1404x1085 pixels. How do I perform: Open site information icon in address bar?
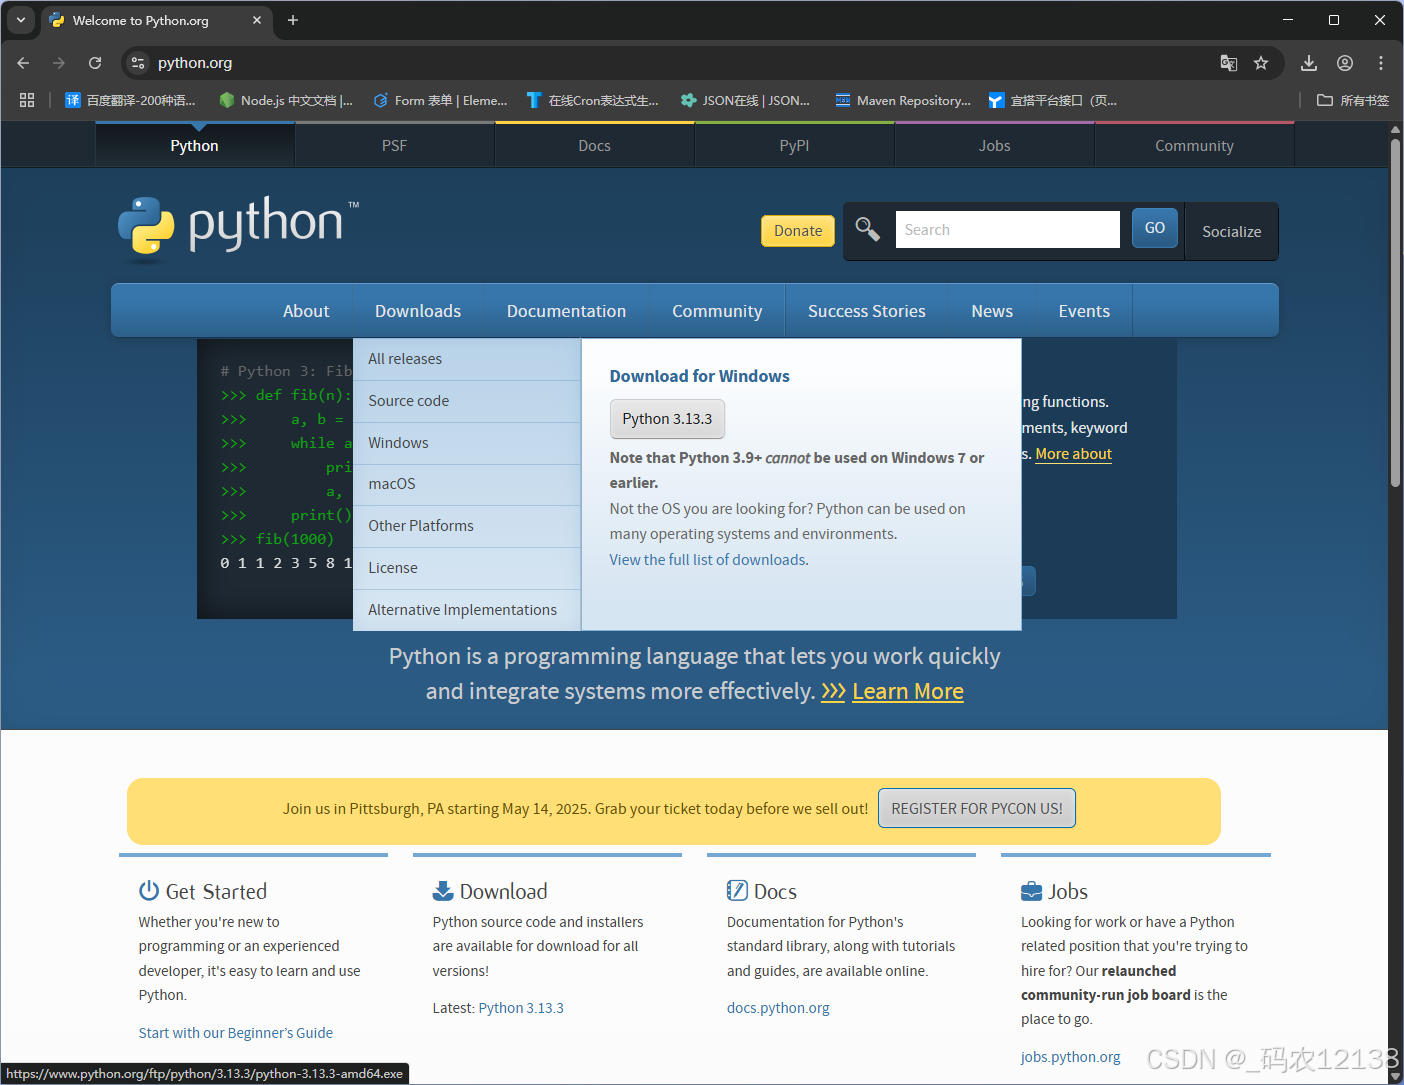[139, 63]
